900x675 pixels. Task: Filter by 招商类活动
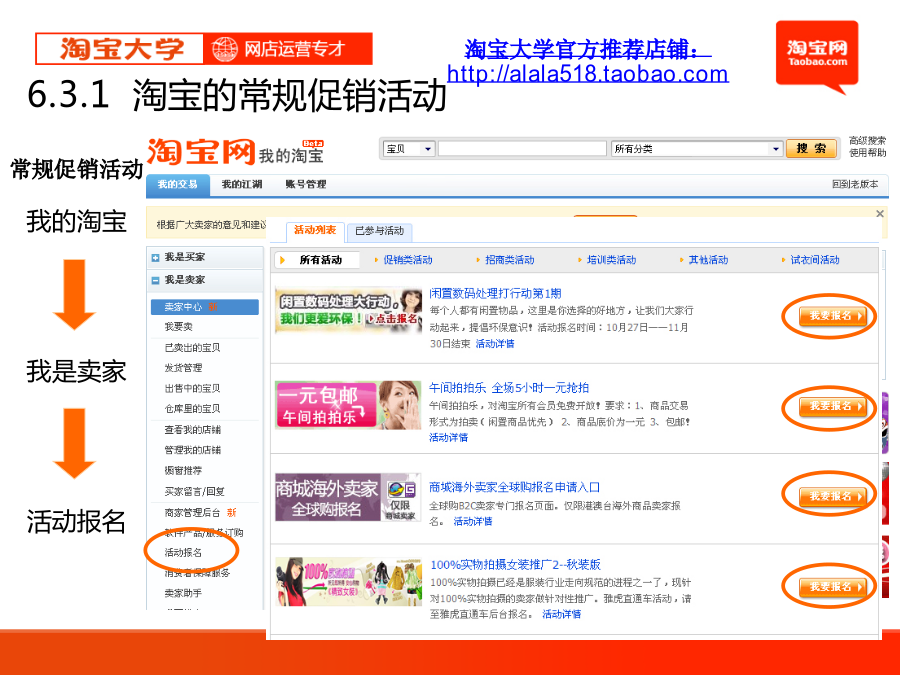pos(509,260)
